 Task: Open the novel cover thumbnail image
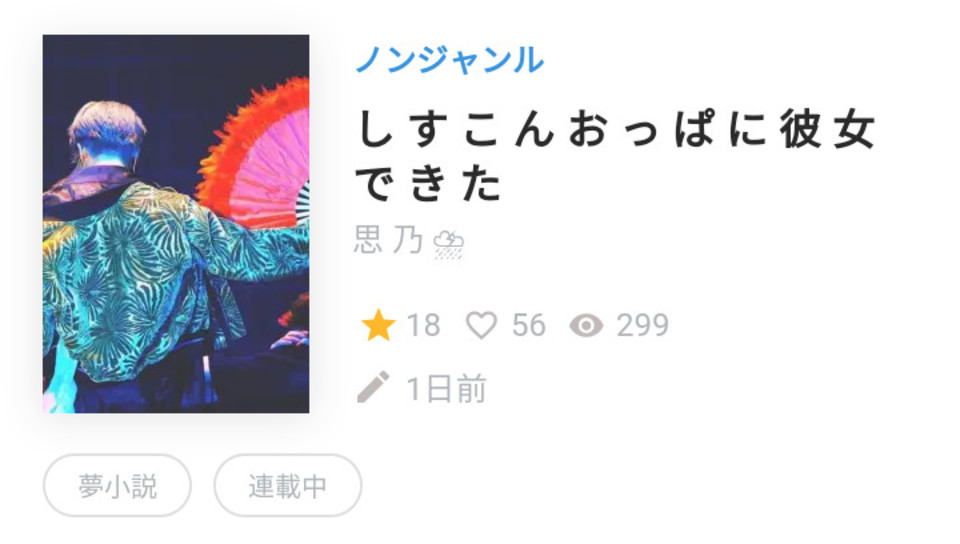click(x=176, y=224)
